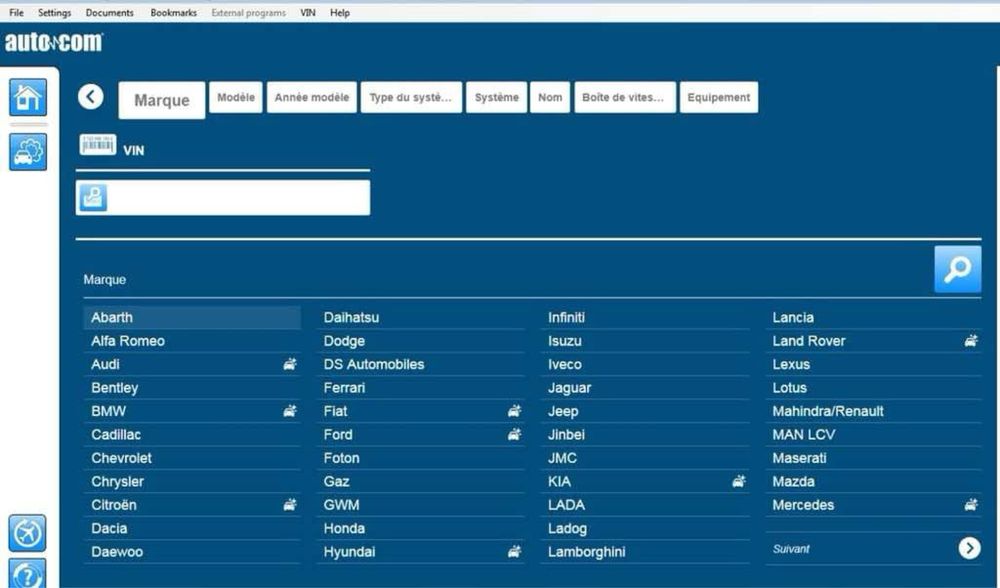Click the car icon beside Citroën

290,505
